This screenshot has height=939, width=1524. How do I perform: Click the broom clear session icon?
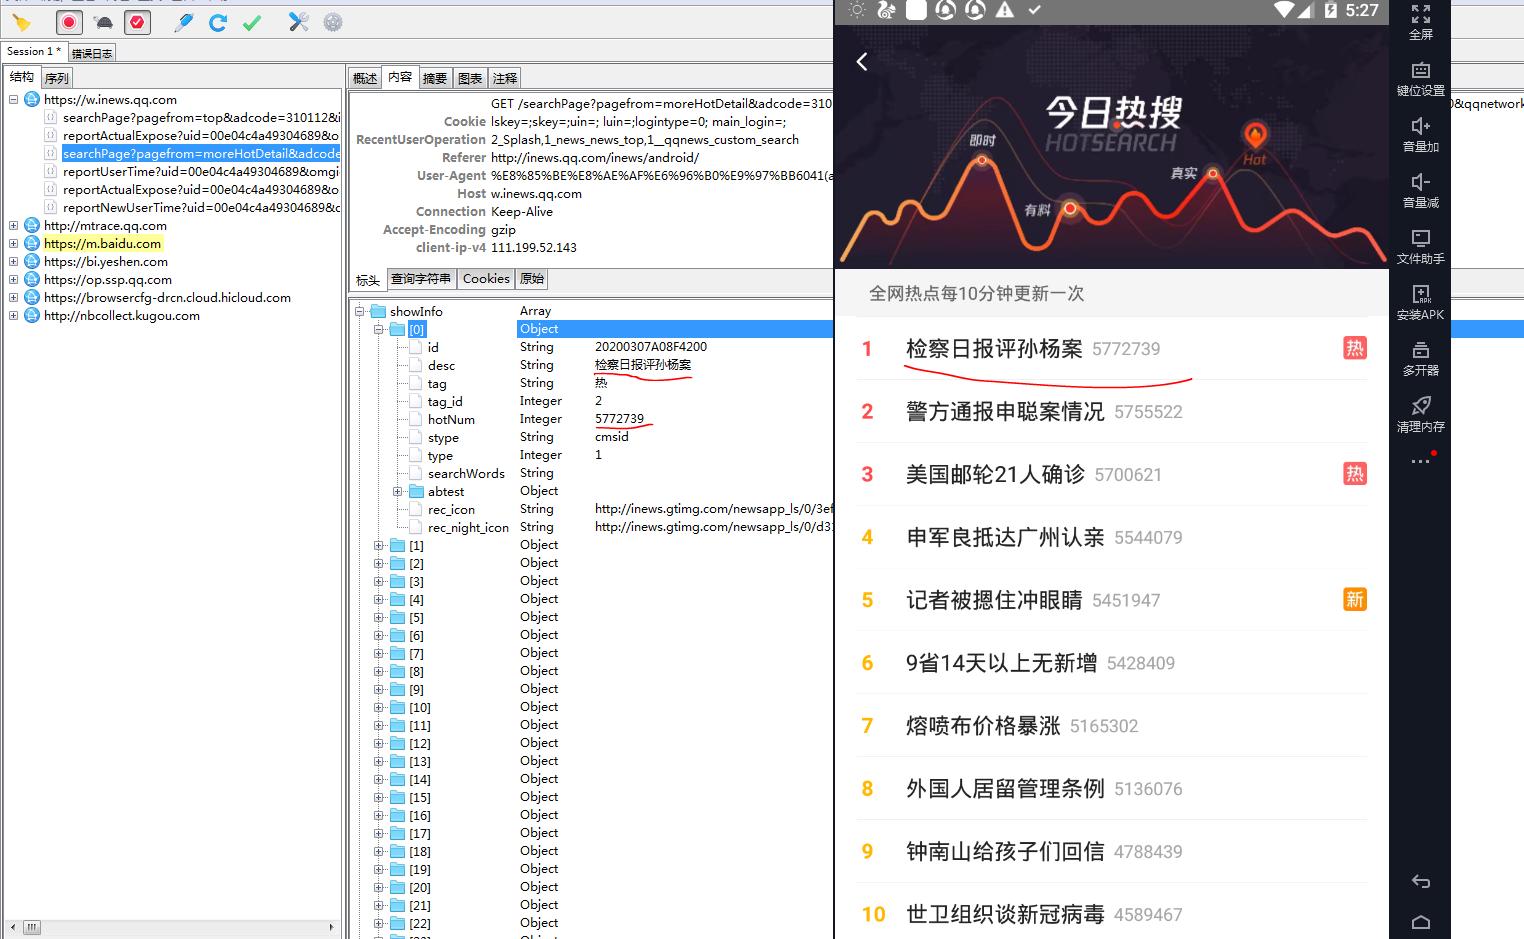[x=21, y=22]
